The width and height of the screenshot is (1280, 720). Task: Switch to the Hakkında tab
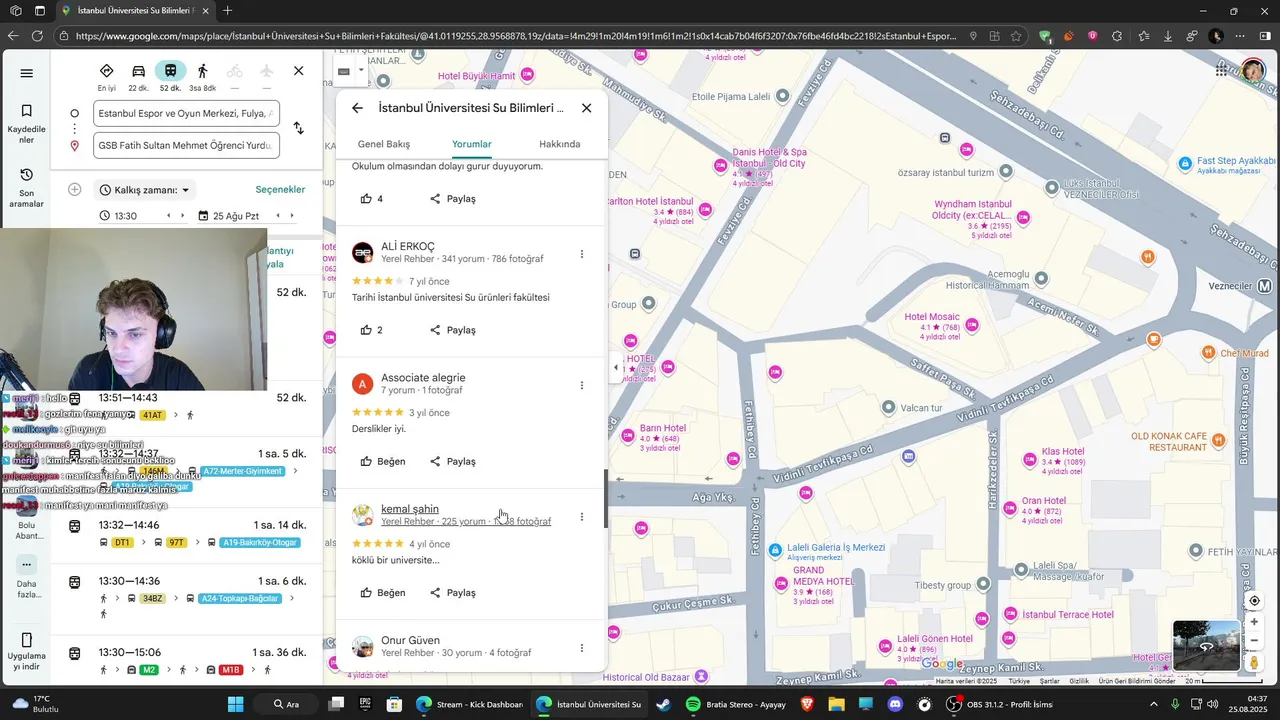coord(559,144)
